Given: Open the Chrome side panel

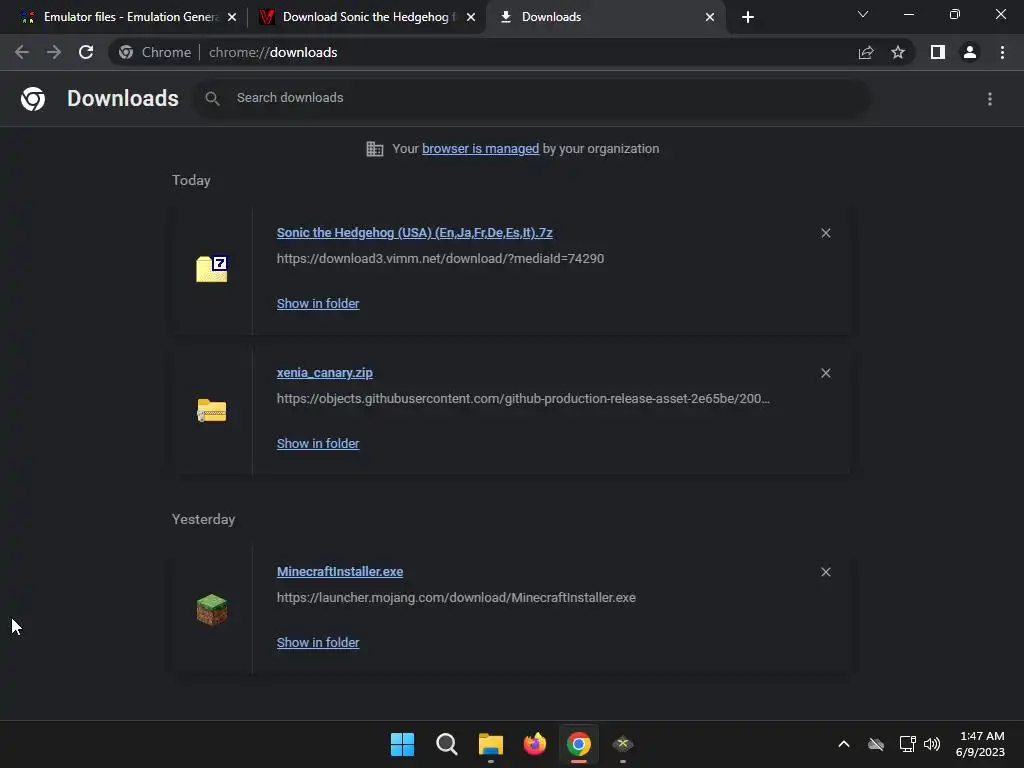Looking at the screenshot, I should point(938,52).
